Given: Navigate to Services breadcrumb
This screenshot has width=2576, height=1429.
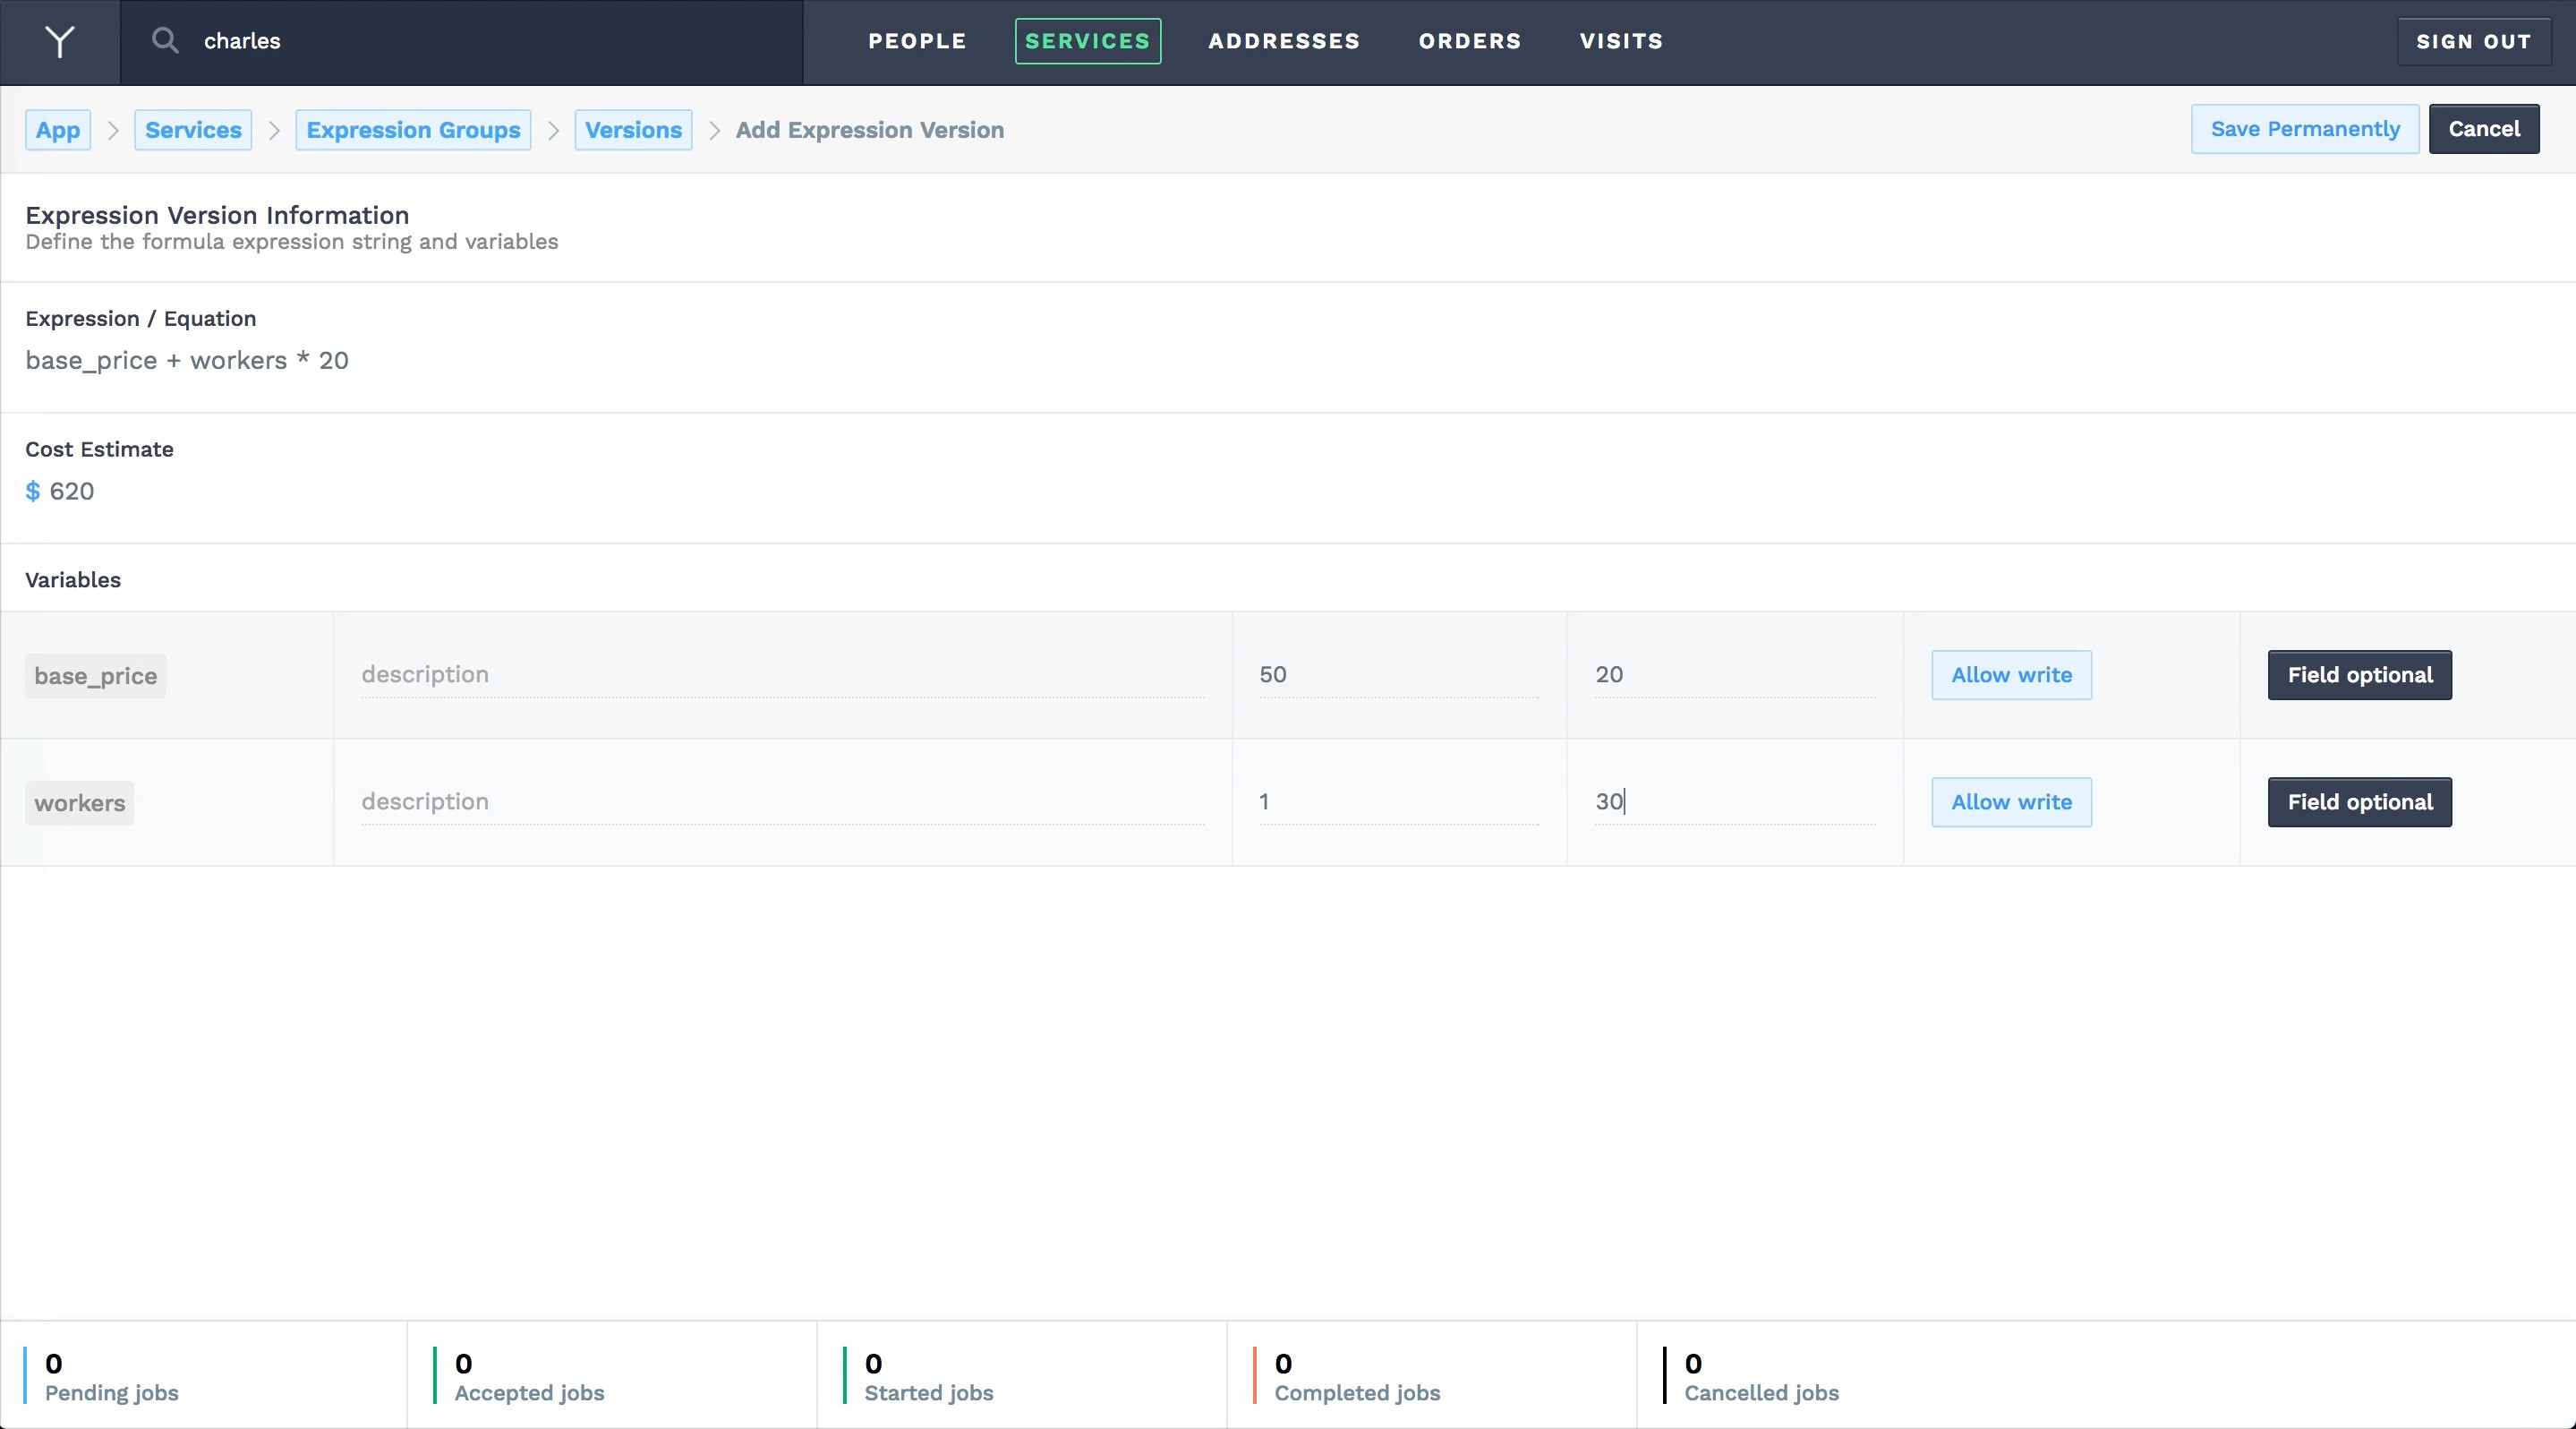Looking at the screenshot, I should pos(193,130).
